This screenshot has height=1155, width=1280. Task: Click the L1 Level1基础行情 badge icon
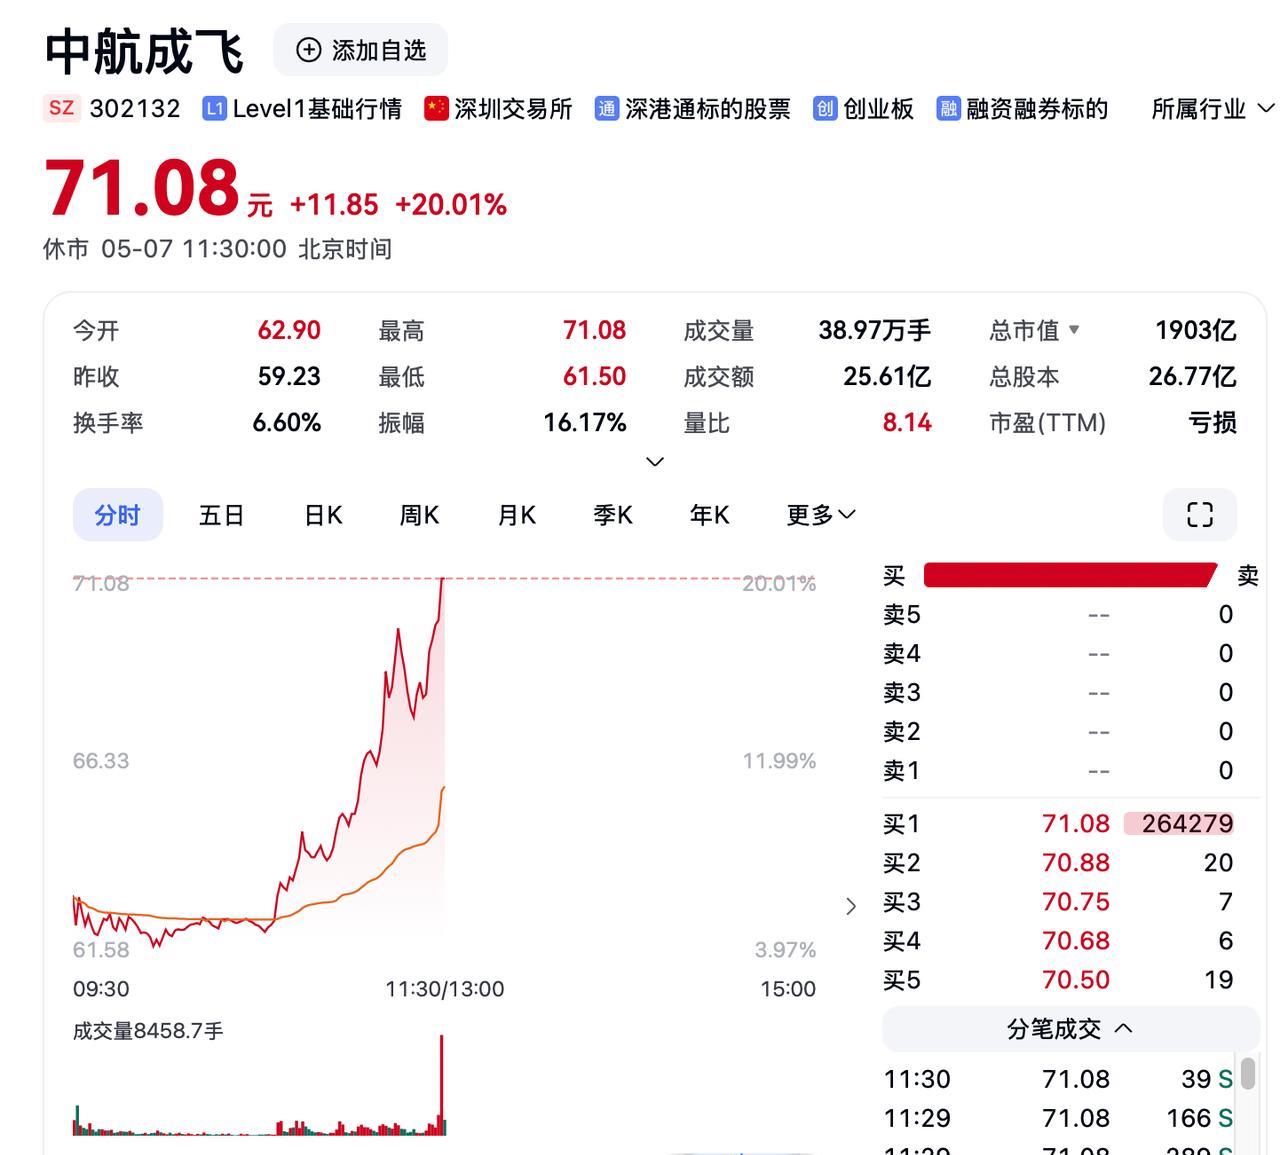[214, 109]
